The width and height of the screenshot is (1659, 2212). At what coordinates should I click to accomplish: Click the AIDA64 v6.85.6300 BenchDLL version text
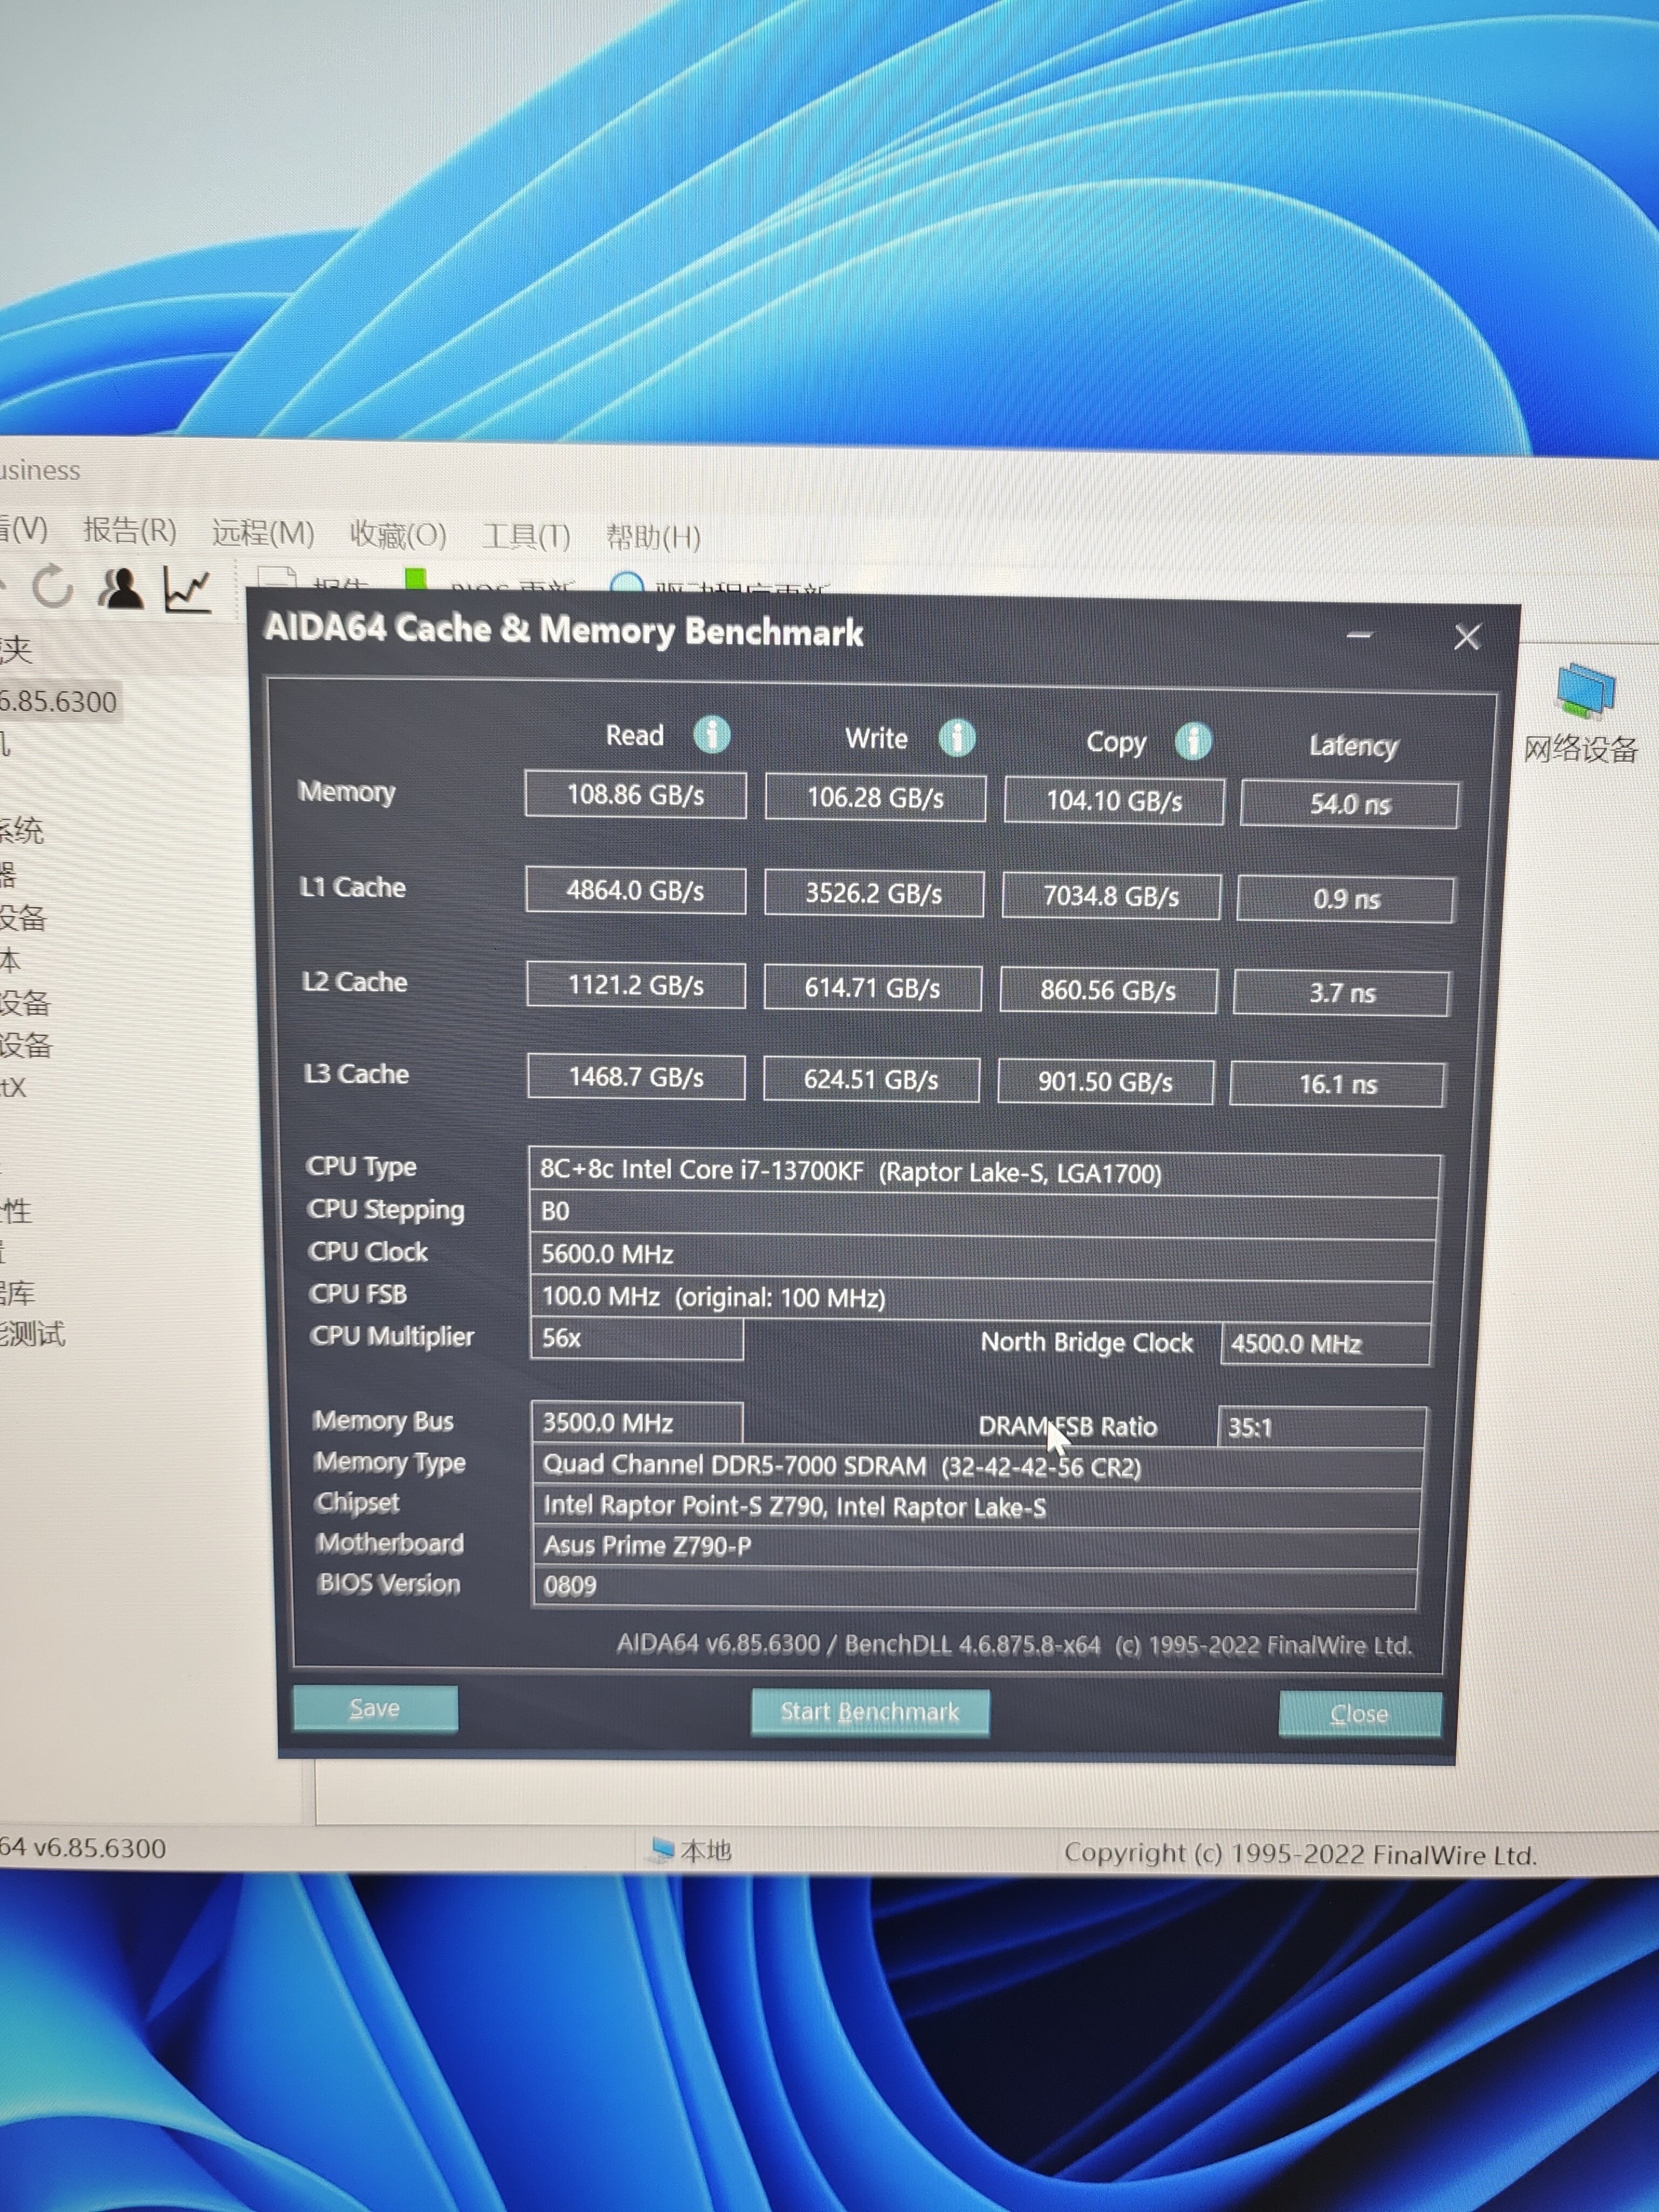tap(1014, 1645)
